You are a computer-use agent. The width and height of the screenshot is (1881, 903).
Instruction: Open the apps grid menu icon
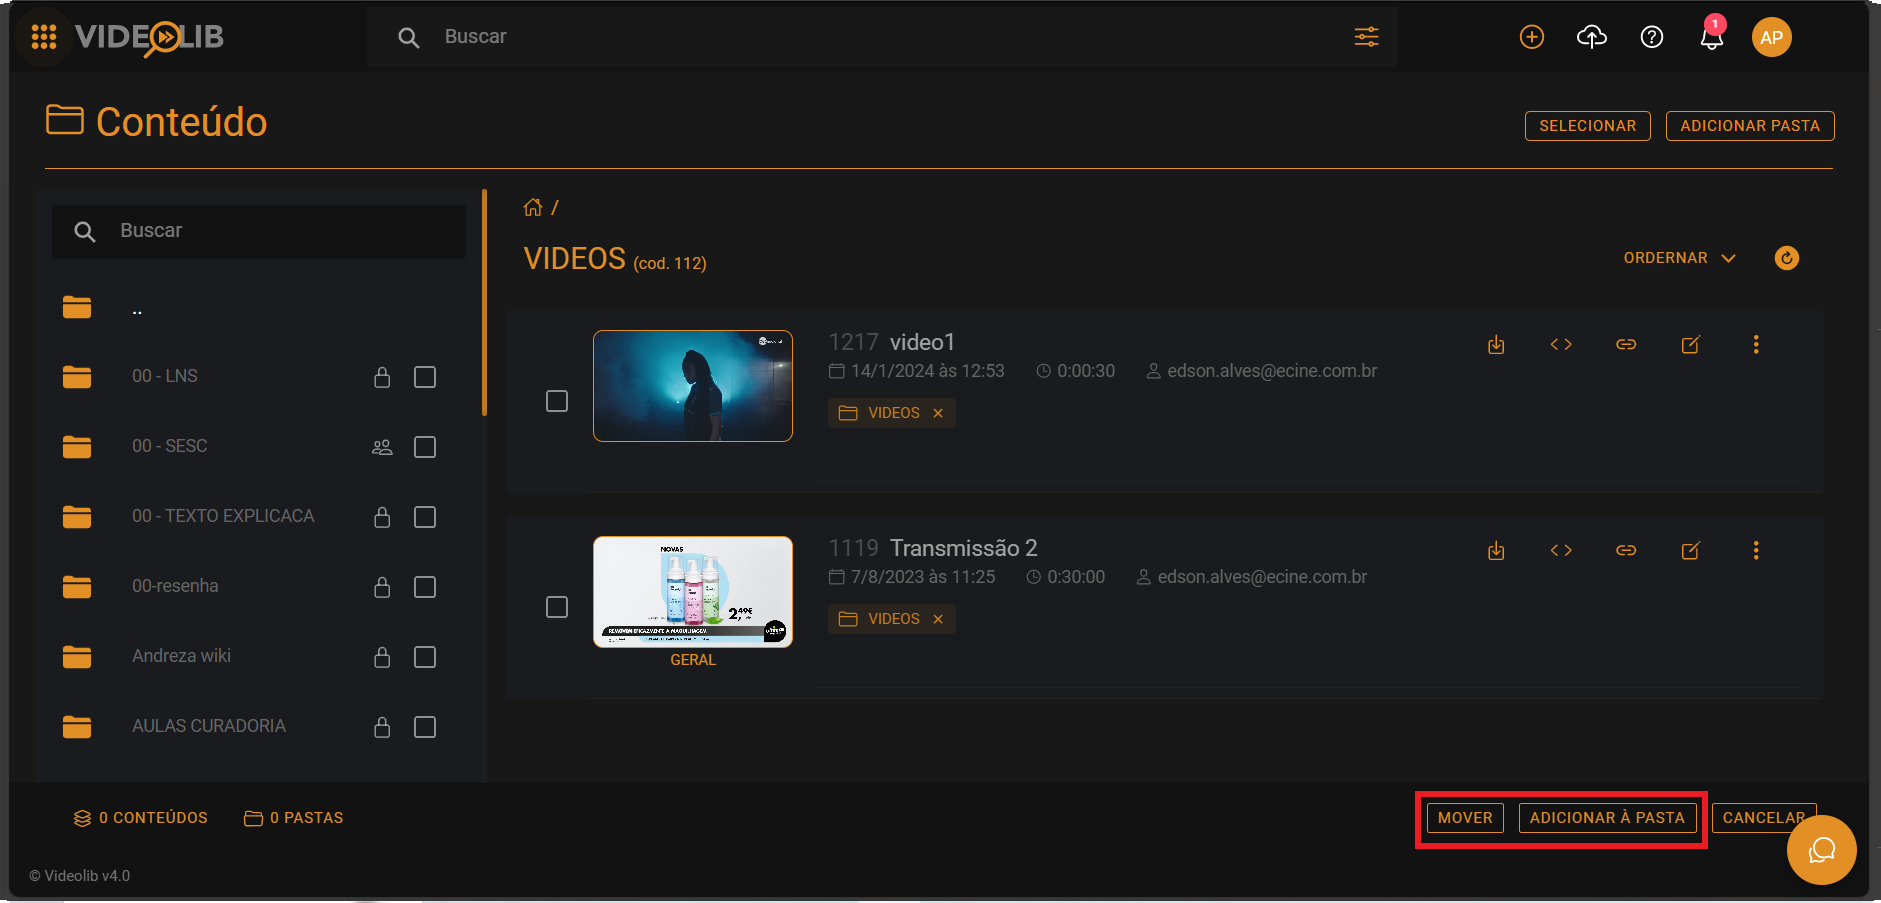pyautogui.click(x=44, y=37)
